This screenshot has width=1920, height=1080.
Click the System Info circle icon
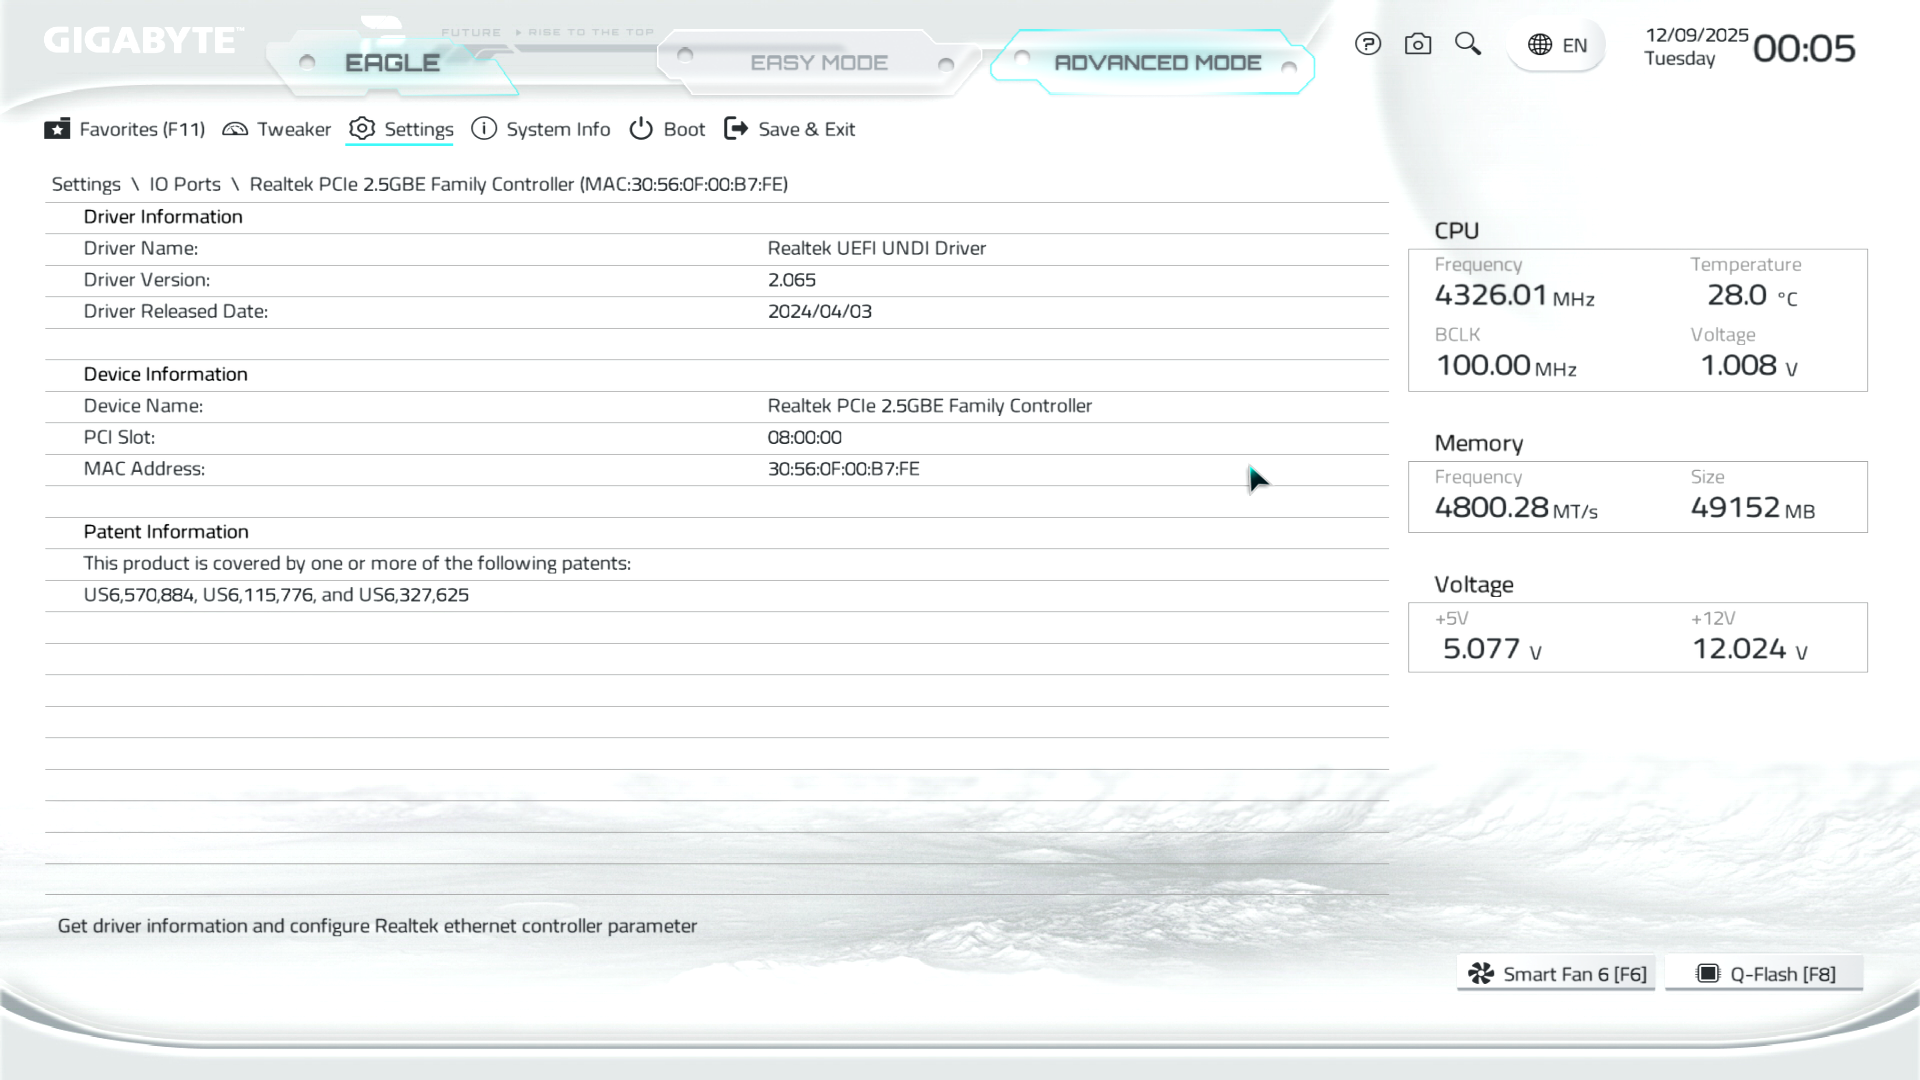pyautogui.click(x=484, y=129)
